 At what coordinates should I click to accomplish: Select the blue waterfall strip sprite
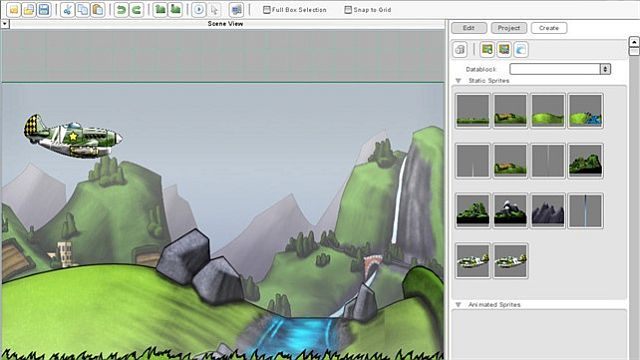[x=585, y=211]
